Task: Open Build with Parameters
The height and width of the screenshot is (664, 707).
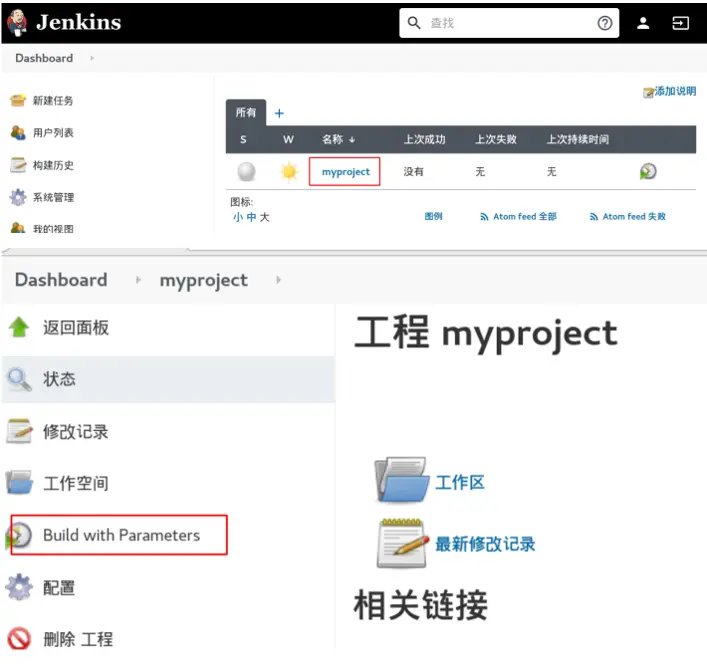Action: point(121,535)
